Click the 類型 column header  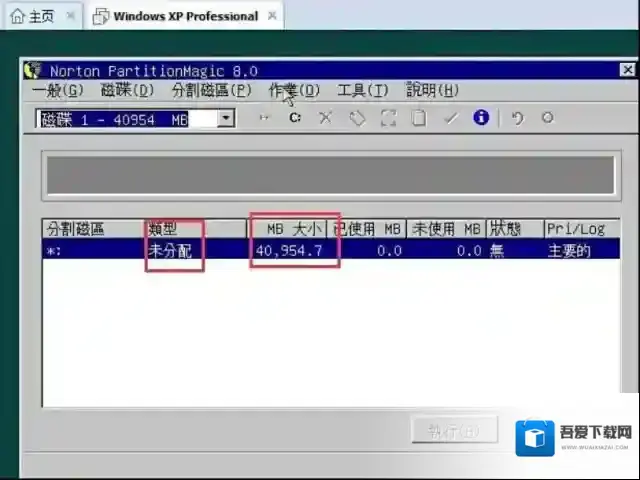195,229
